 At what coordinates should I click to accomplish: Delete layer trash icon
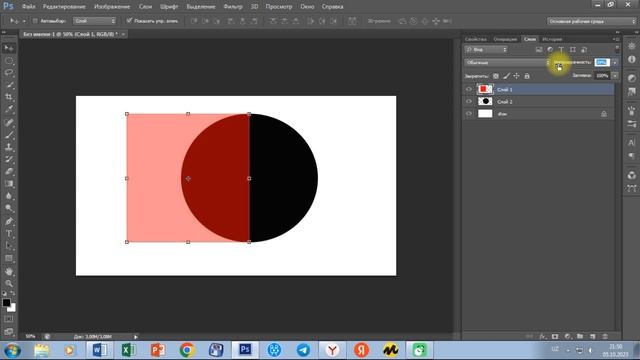605,336
